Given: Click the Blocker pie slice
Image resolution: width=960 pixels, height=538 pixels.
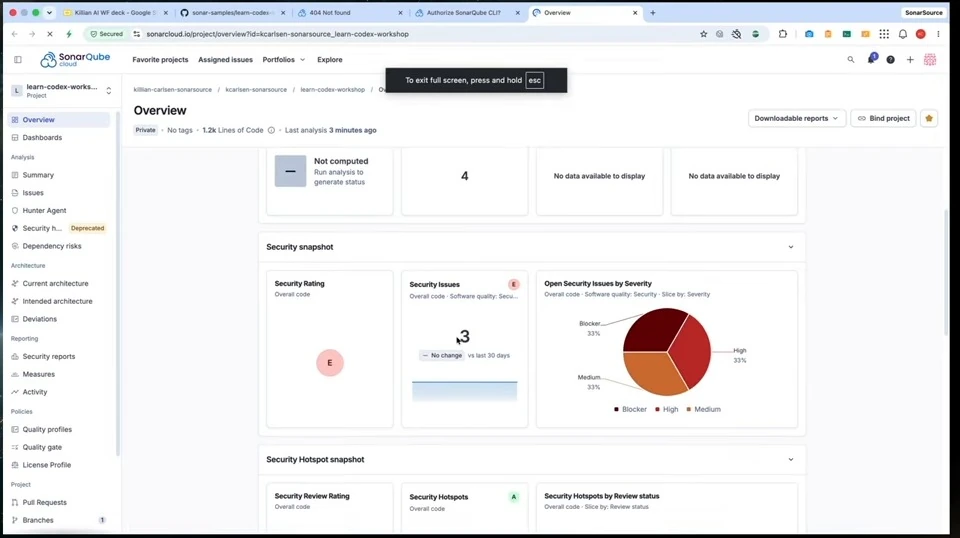Looking at the screenshot, I should pyautogui.click(x=653, y=329).
